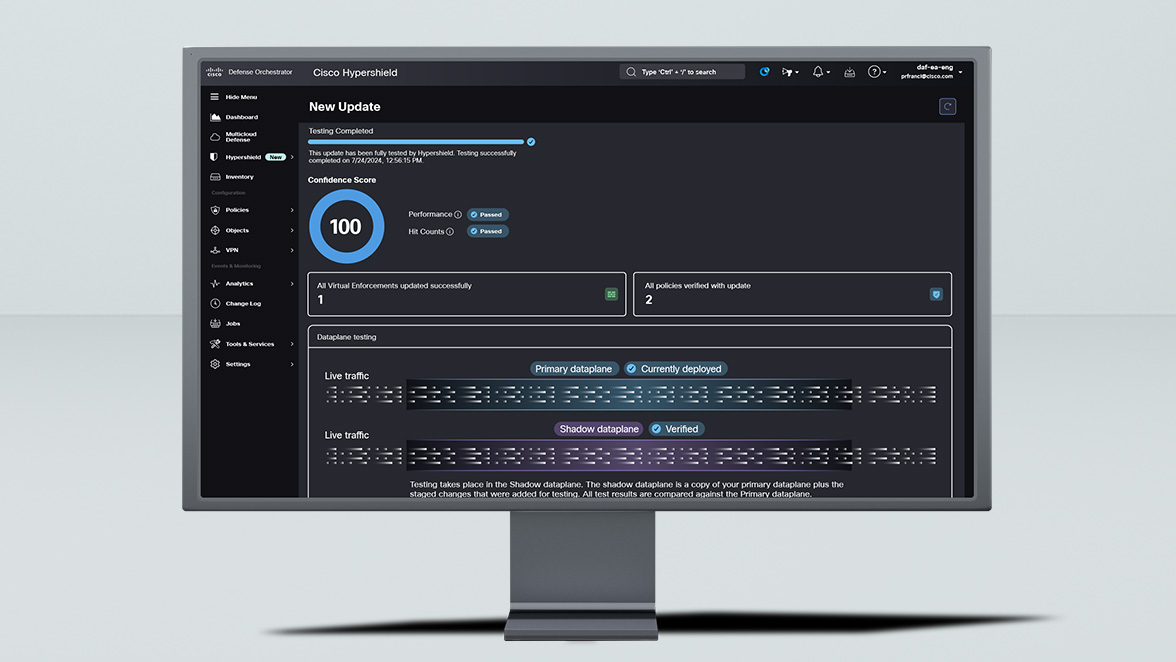Open the help question mark dropdown
Image resolution: width=1176 pixels, height=662 pixels.
click(876, 72)
